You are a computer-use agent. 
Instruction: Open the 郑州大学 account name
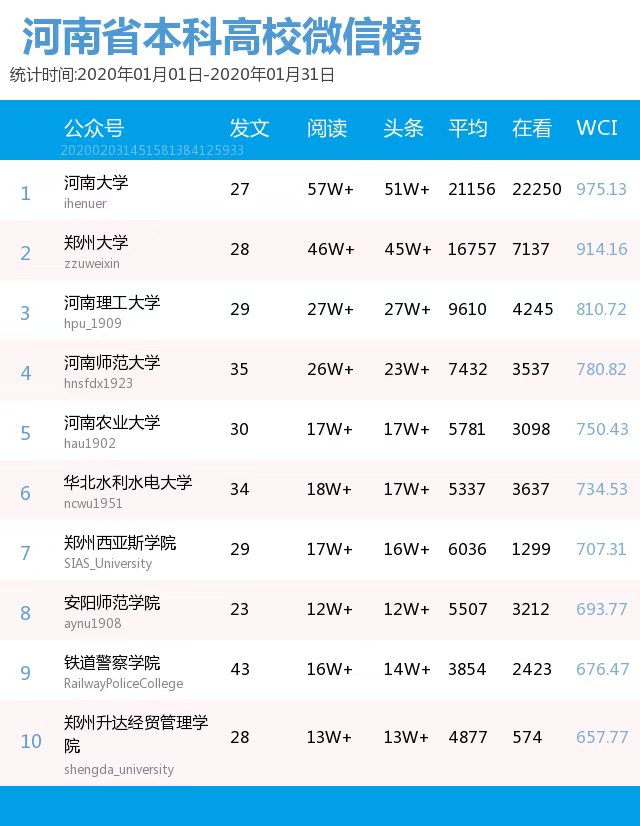coord(96,243)
